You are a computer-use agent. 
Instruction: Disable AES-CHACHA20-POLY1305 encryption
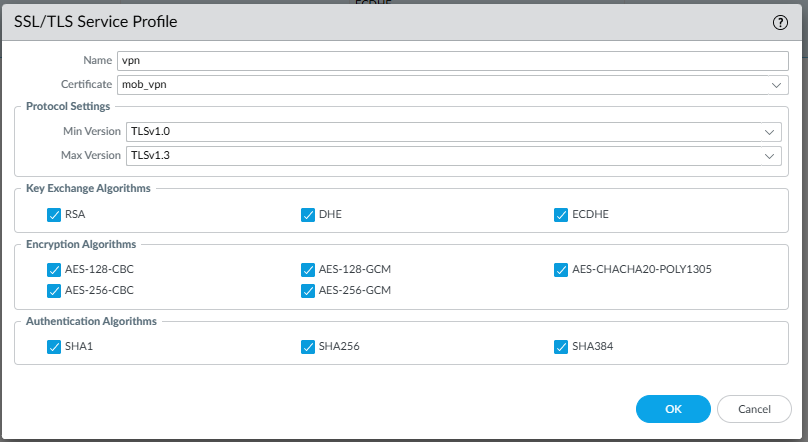pyautogui.click(x=561, y=270)
